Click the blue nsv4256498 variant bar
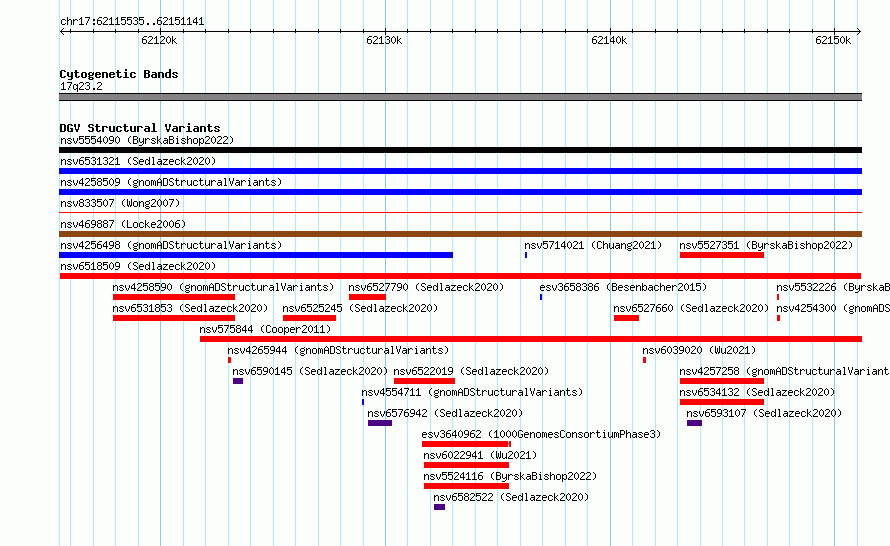The width and height of the screenshot is (890, 546). coord(256,255)
